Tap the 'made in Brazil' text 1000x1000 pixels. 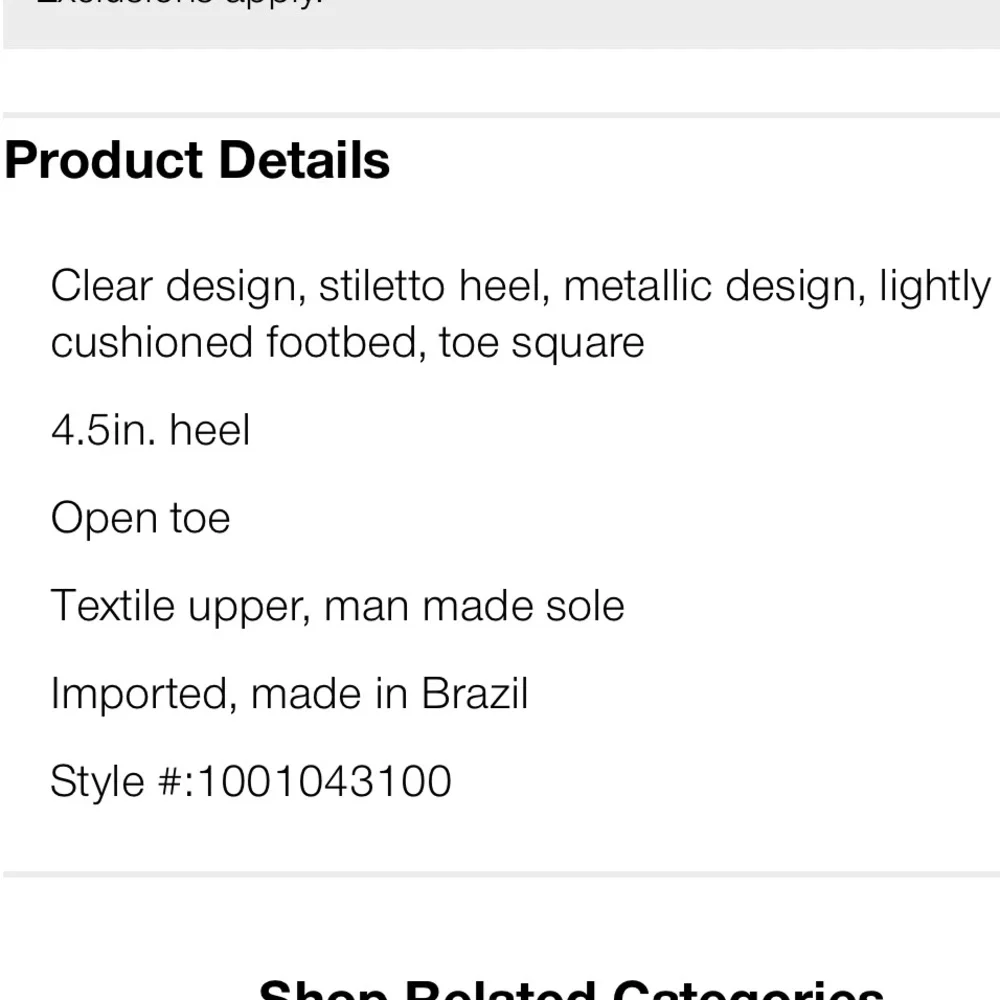coord(389,694)
